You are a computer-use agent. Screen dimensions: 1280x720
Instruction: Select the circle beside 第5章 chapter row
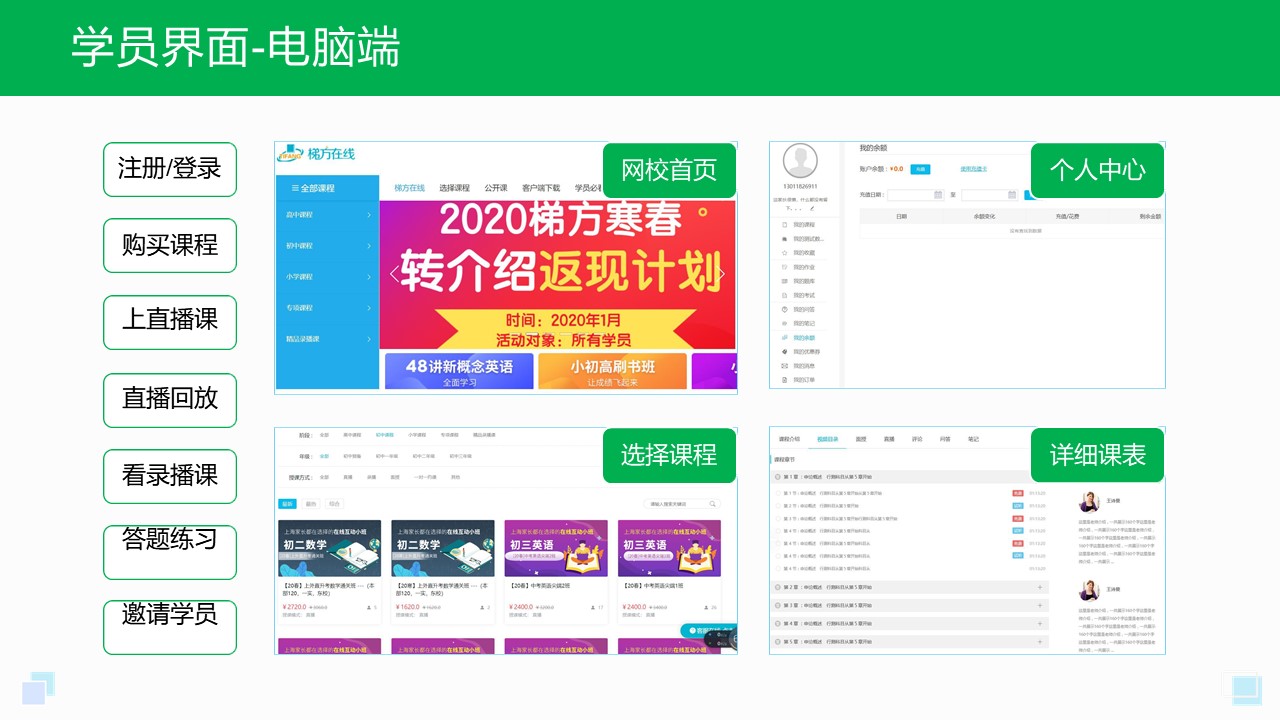point(779,641)
